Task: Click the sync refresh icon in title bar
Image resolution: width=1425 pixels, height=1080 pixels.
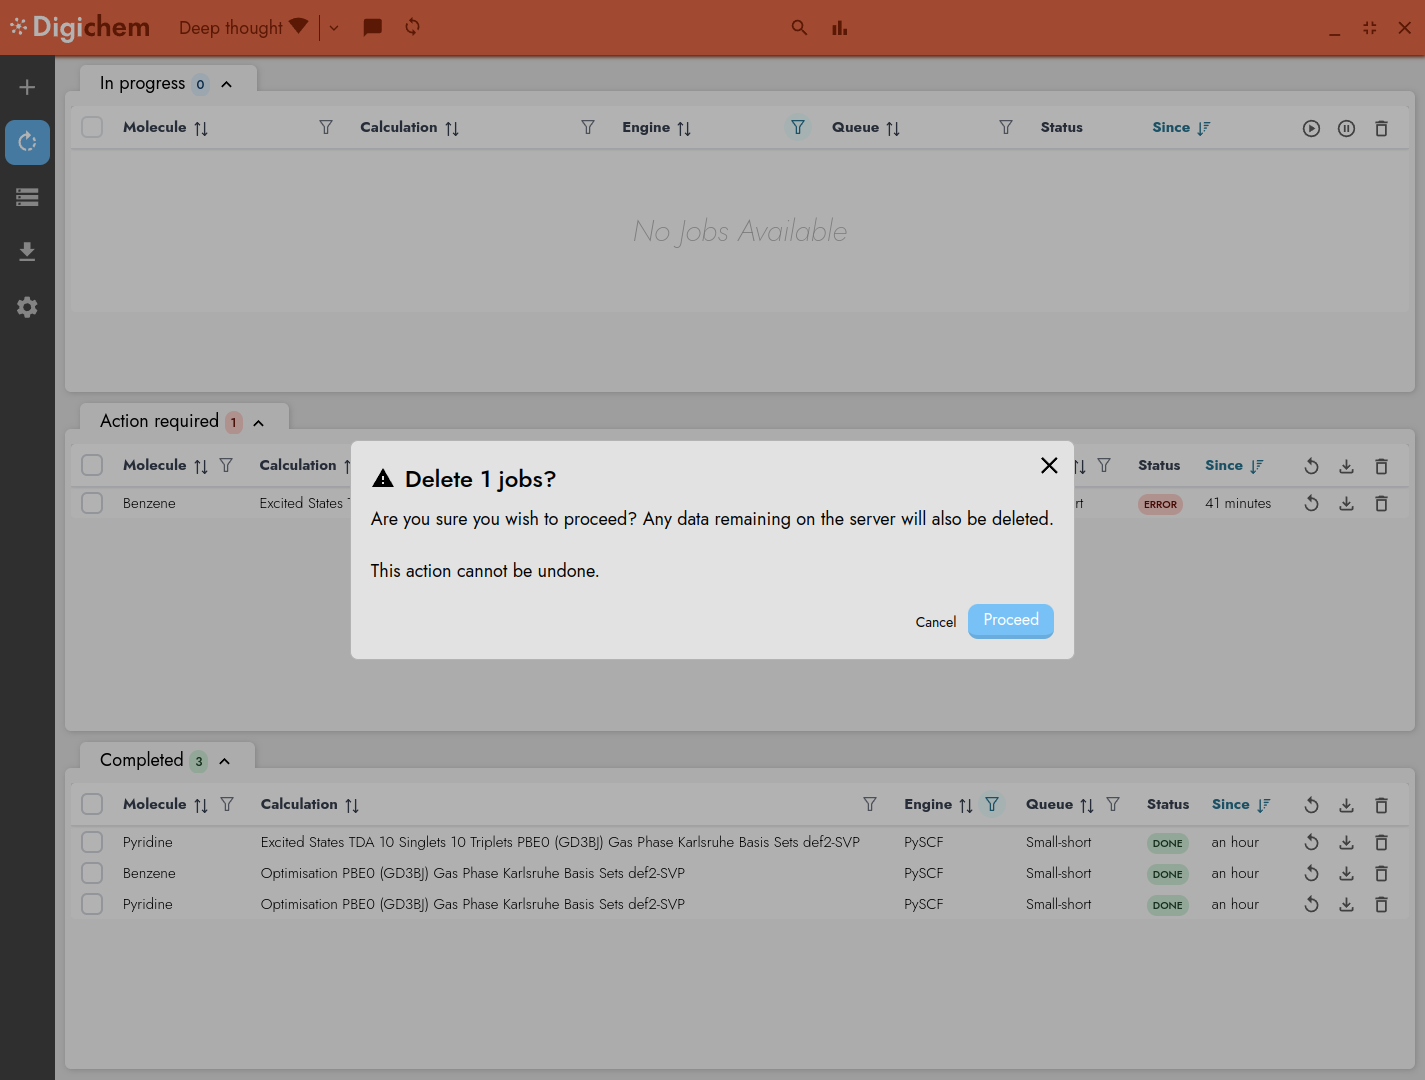Action: 412,27
